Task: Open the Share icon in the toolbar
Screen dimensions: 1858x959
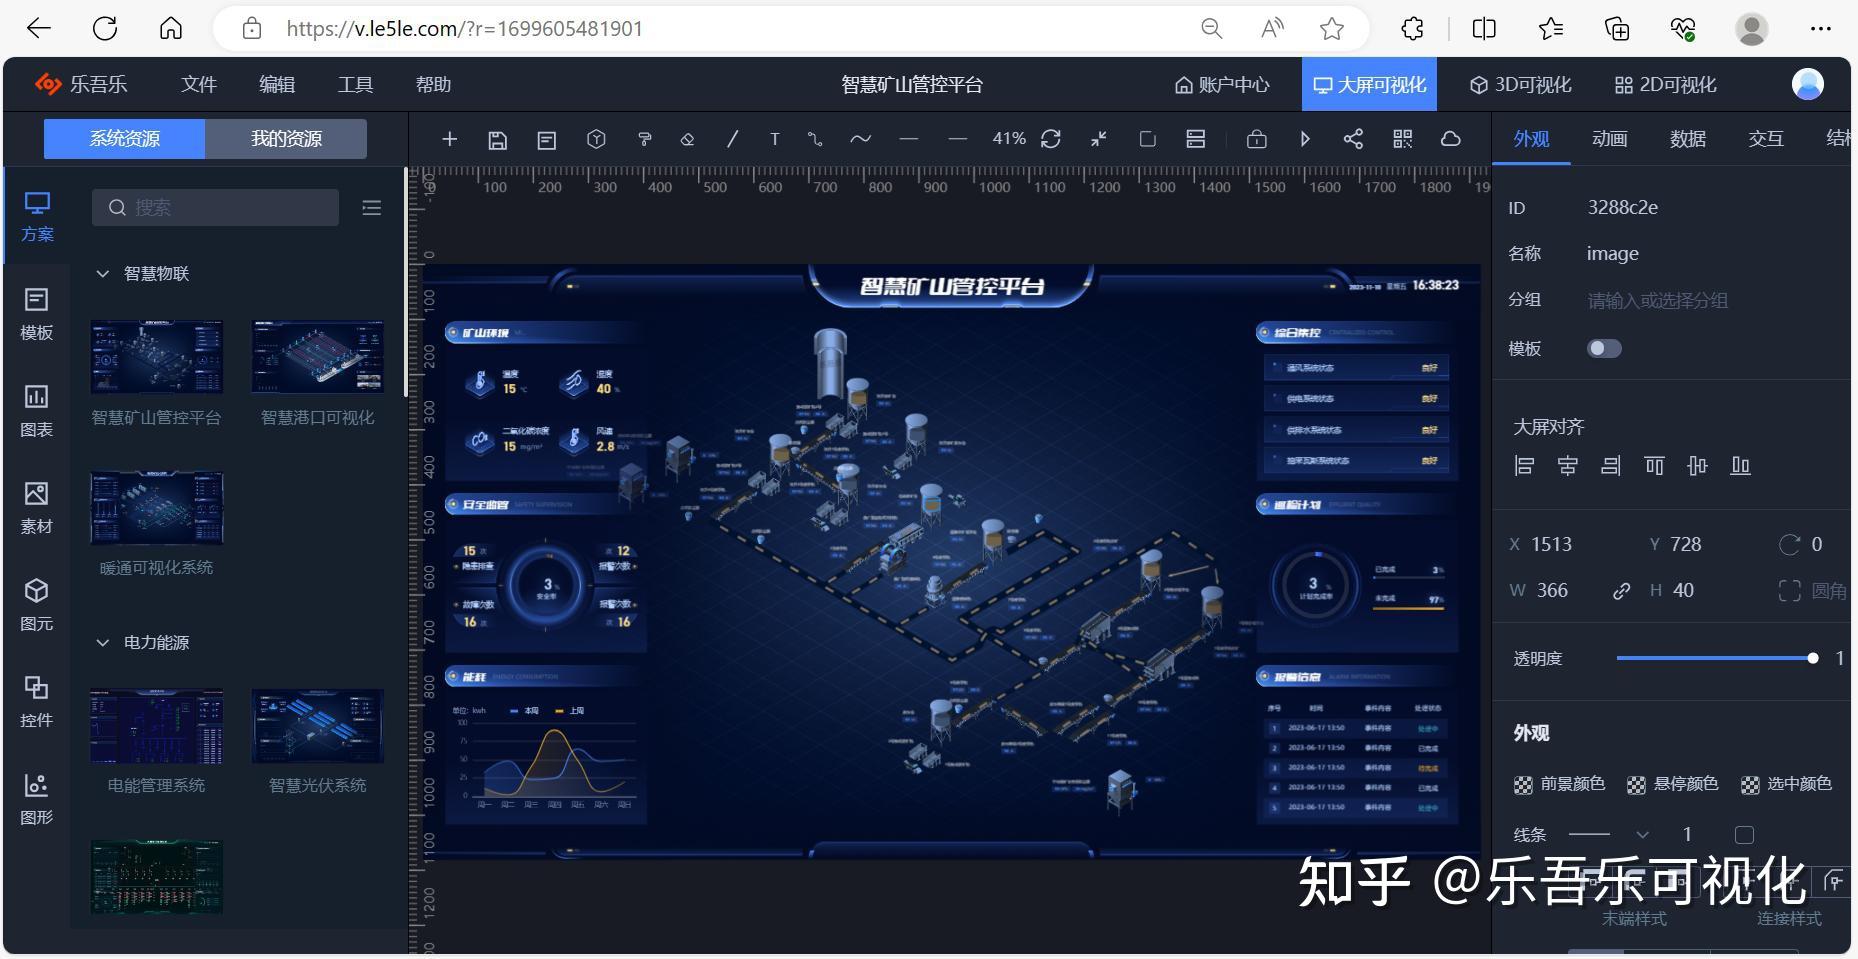Action: tap(1353, 139)
